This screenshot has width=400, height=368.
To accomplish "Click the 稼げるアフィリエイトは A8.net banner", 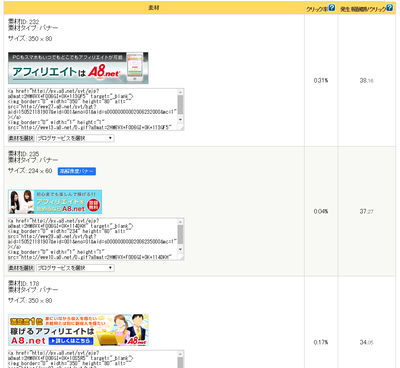I will point(78,330).
